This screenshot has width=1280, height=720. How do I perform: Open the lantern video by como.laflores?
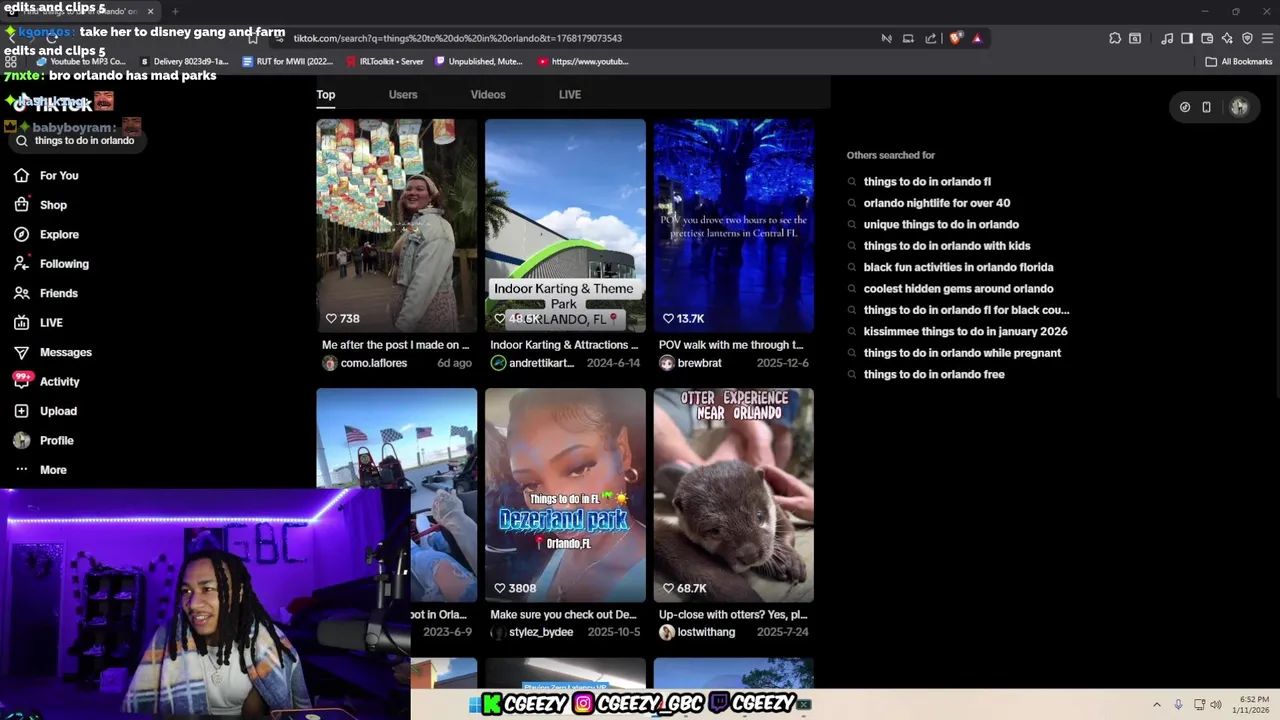pyautogui.click(x=397, y=226)
